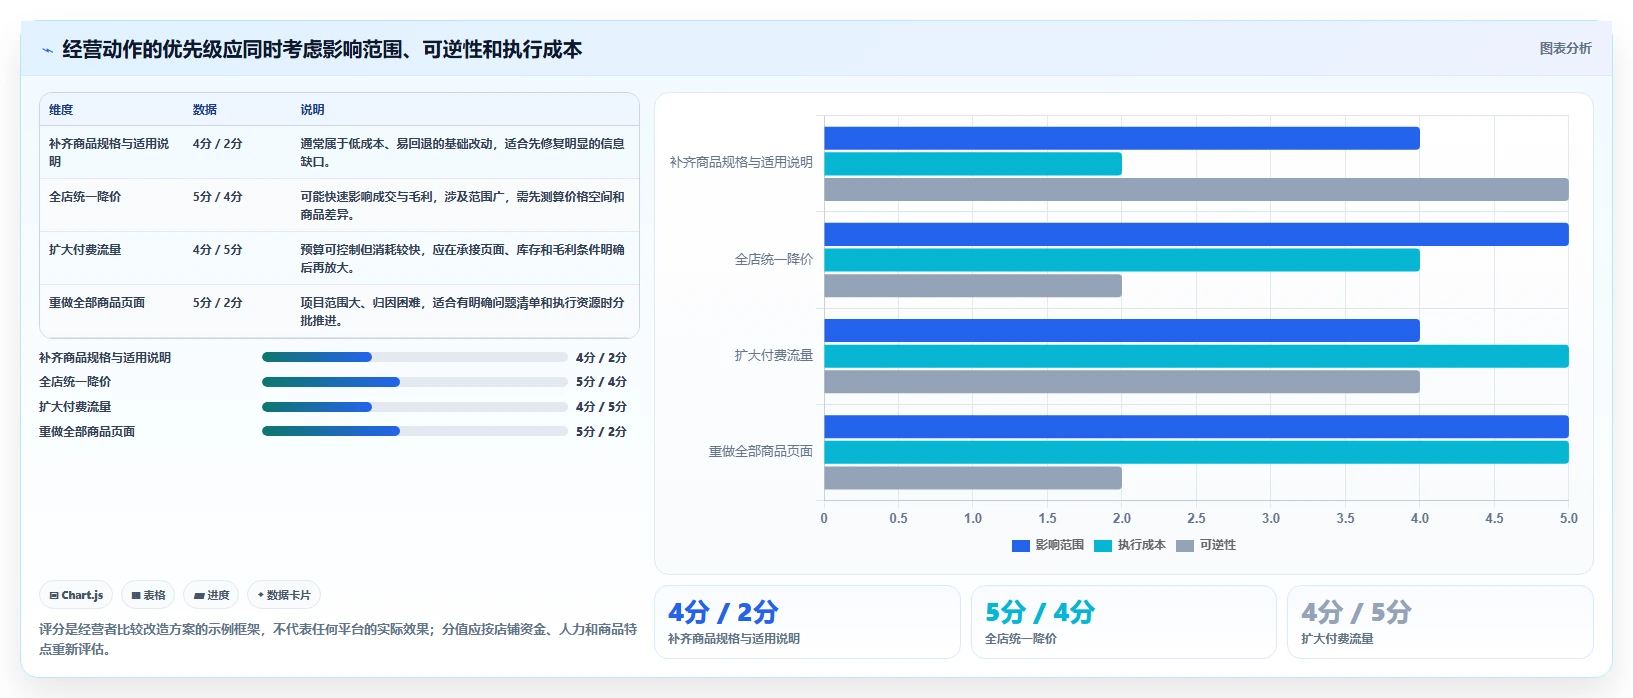Screen dimensions: 1633x698
Task: Click the 说明 table column header
Action: pos(312,110)
